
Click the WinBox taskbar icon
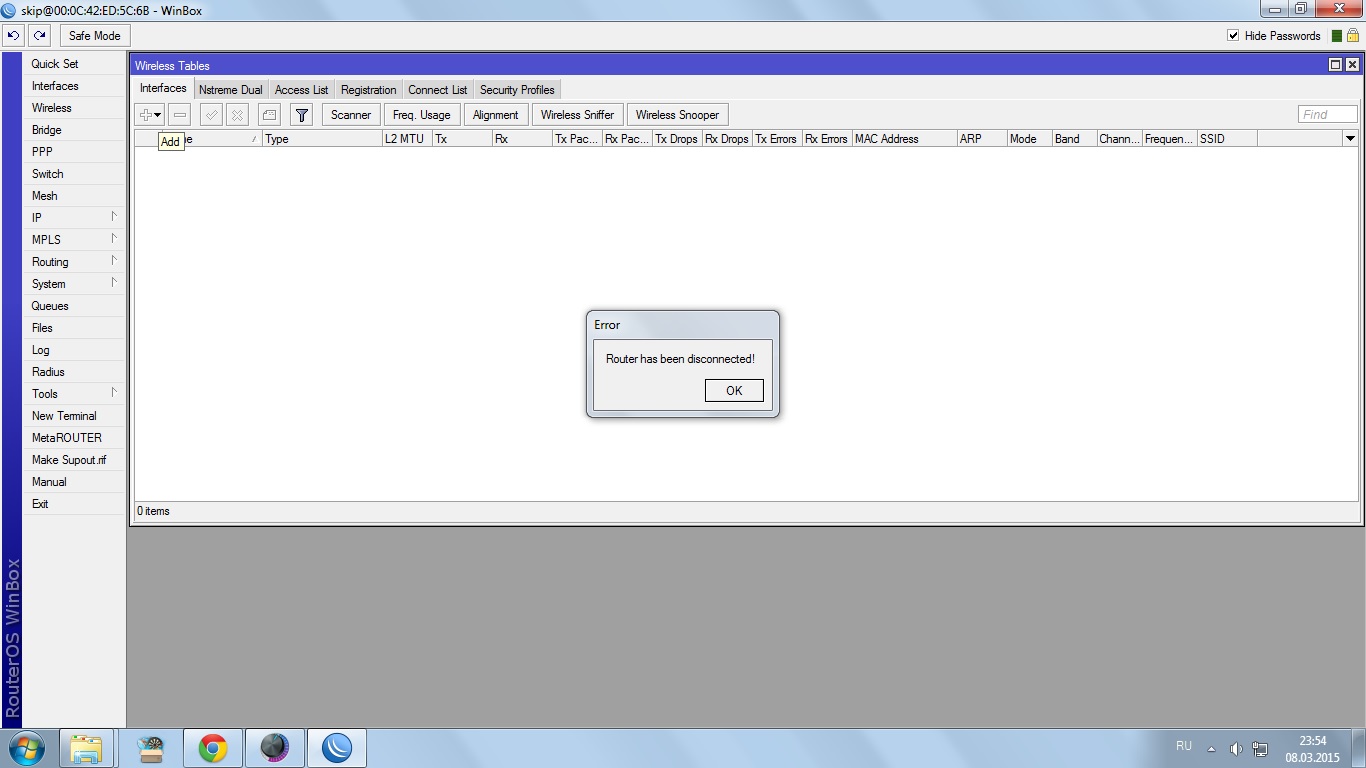(337, 748)
